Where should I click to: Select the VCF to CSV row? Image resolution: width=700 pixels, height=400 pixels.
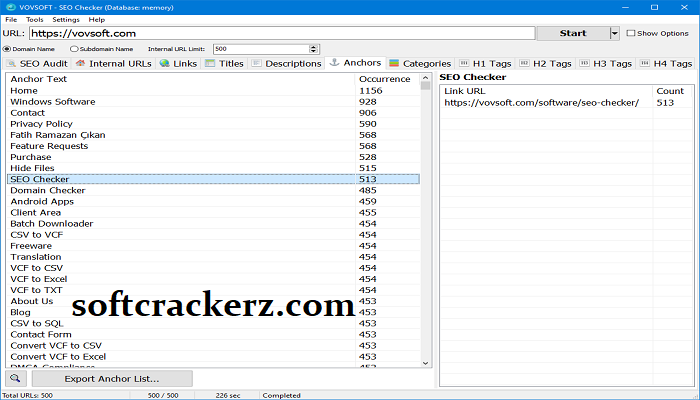(213, 268)
